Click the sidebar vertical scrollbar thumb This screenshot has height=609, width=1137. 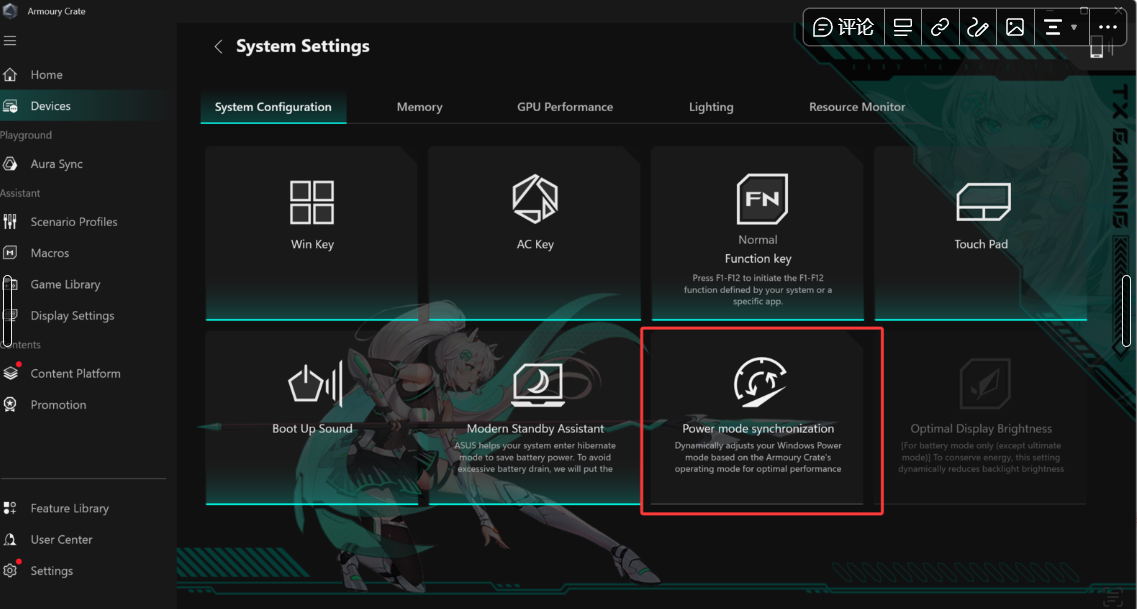[x=7, y=310]
